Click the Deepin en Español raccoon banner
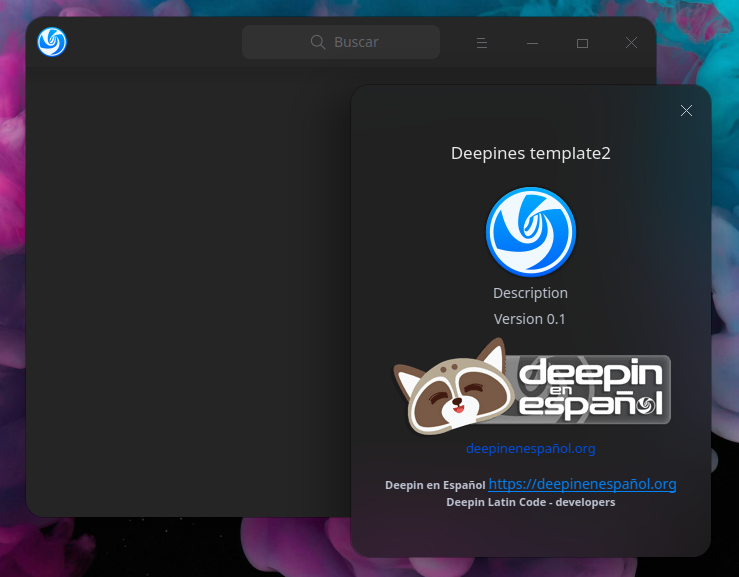739x577 pixels. point(532,387)
